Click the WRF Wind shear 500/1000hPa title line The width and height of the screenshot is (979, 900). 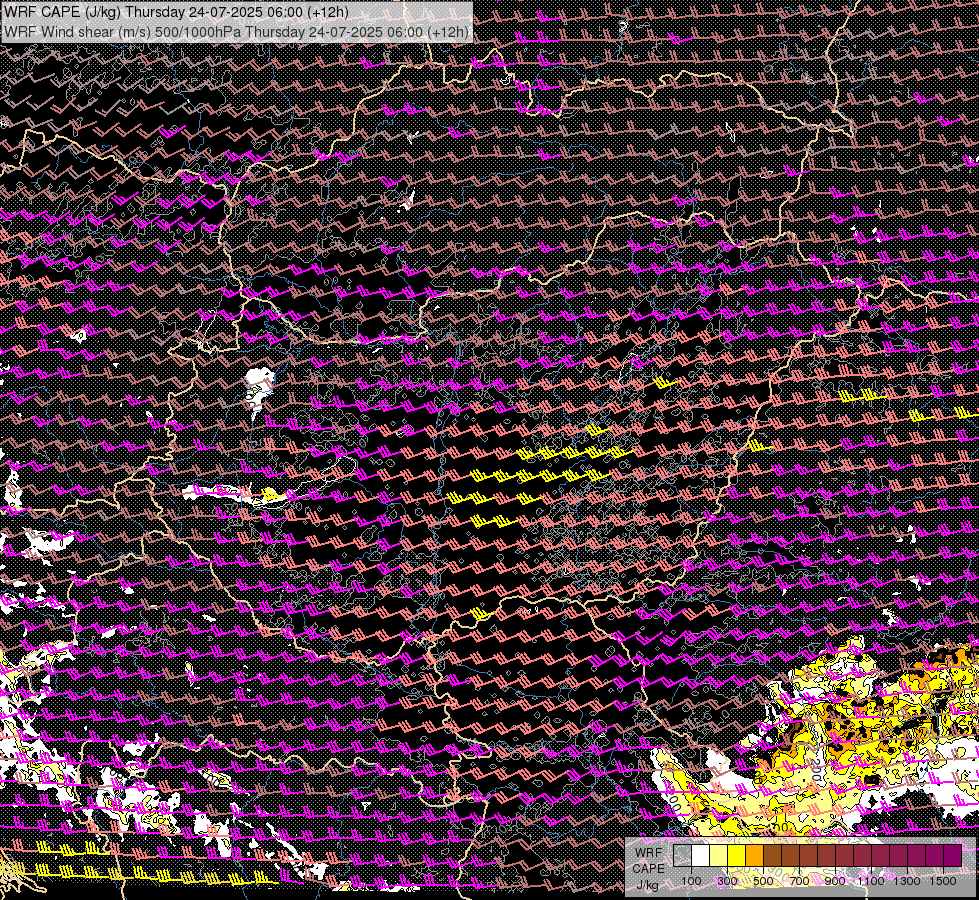click(x=236, y=32)
